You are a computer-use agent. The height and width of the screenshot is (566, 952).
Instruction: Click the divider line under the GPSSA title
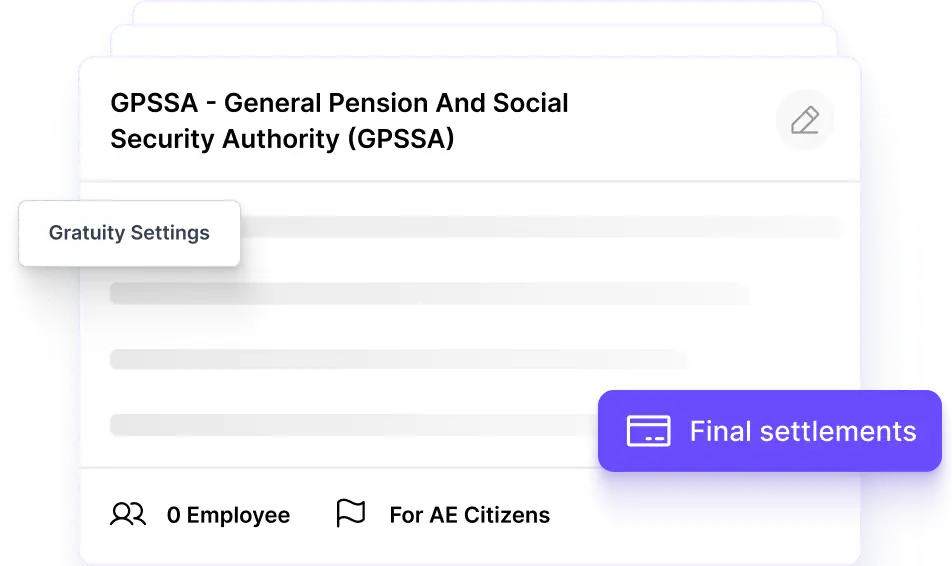click(470, 180)
